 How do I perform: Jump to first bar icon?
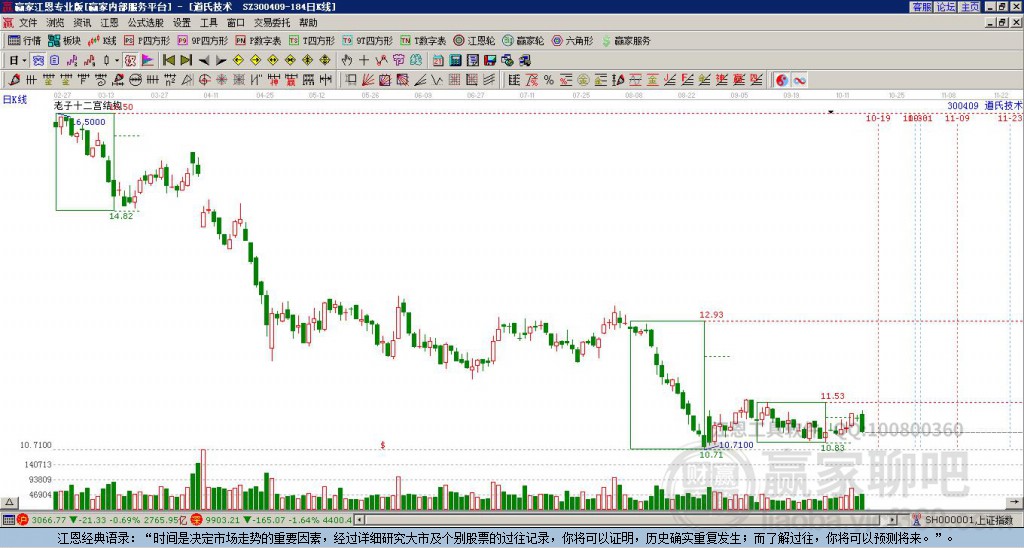pyautogui.click(x=169, y=61)
